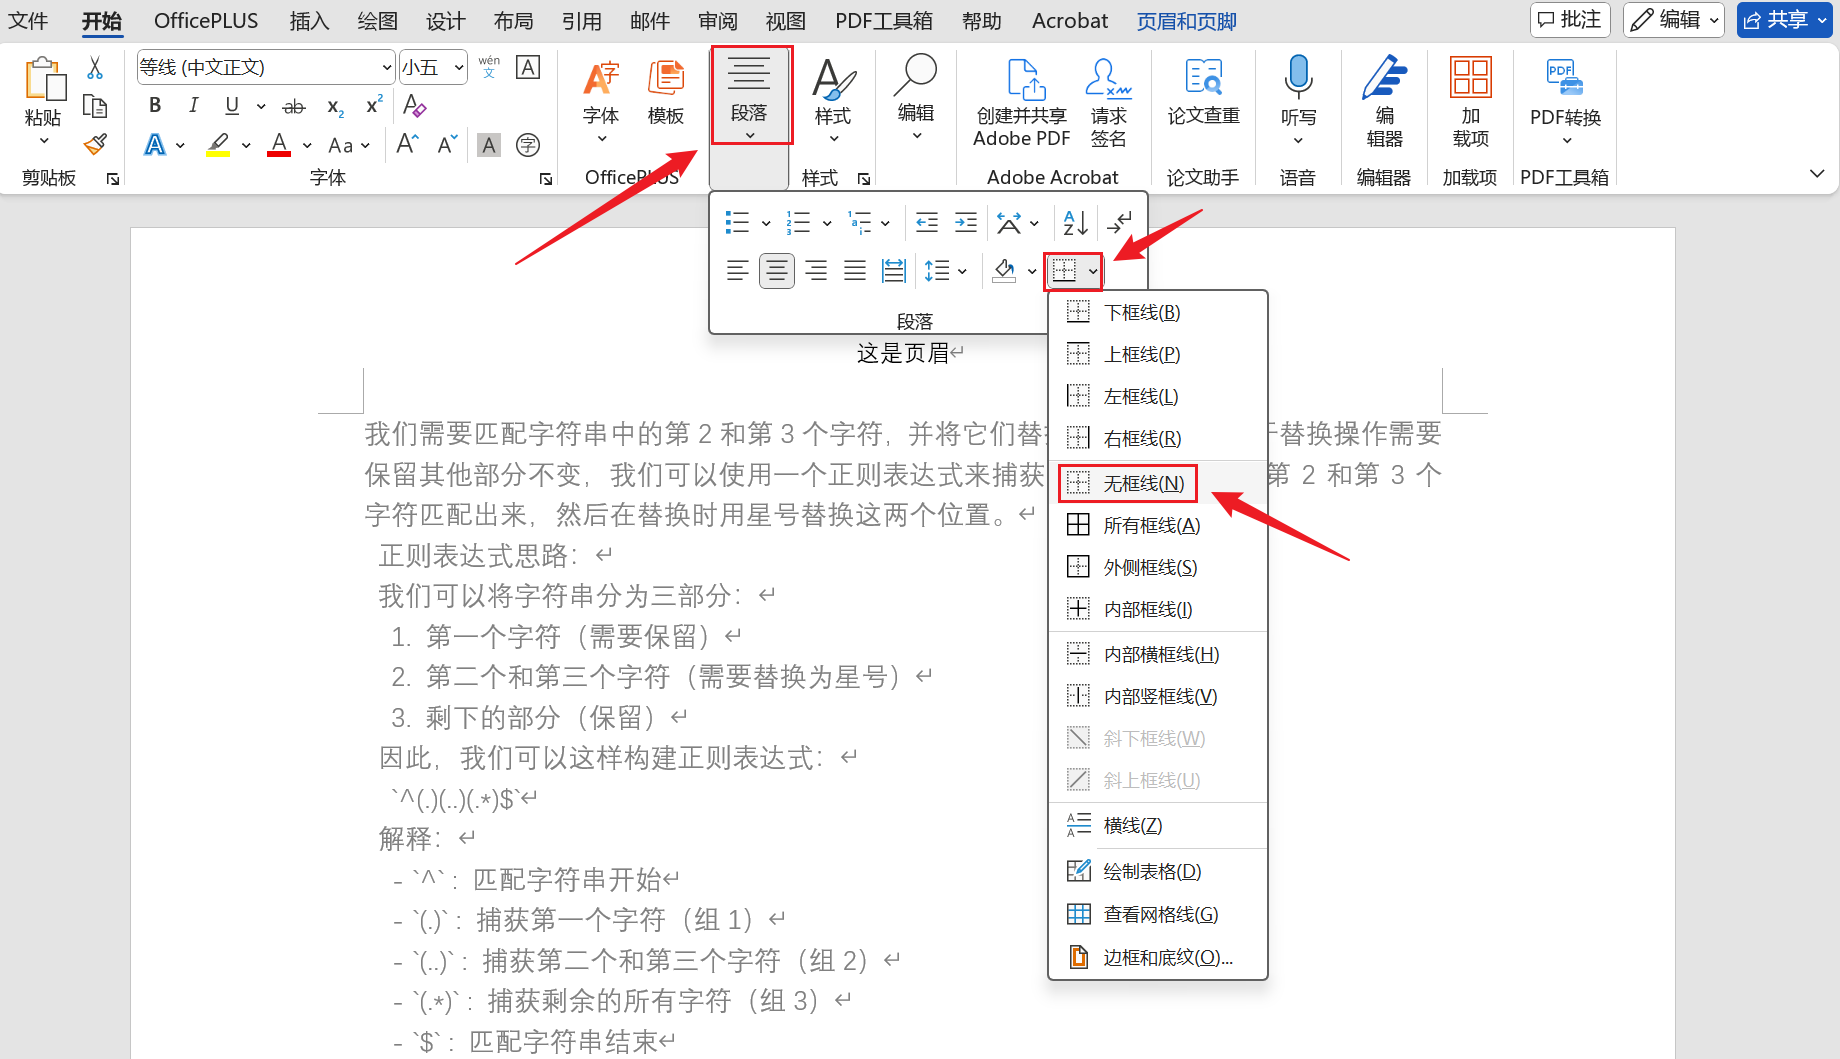Toggle Bold formatting
Viewport: 1840px width, 1059px height.
(155, 106)
